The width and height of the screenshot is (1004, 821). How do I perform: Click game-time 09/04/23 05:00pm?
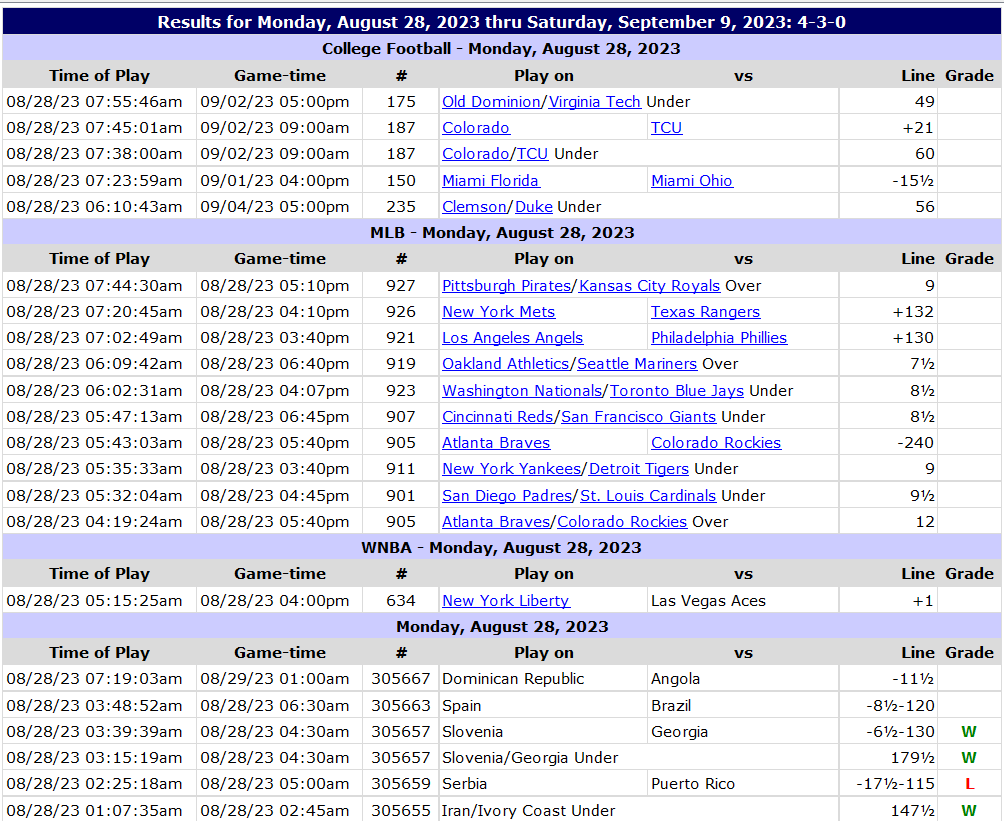275,207
